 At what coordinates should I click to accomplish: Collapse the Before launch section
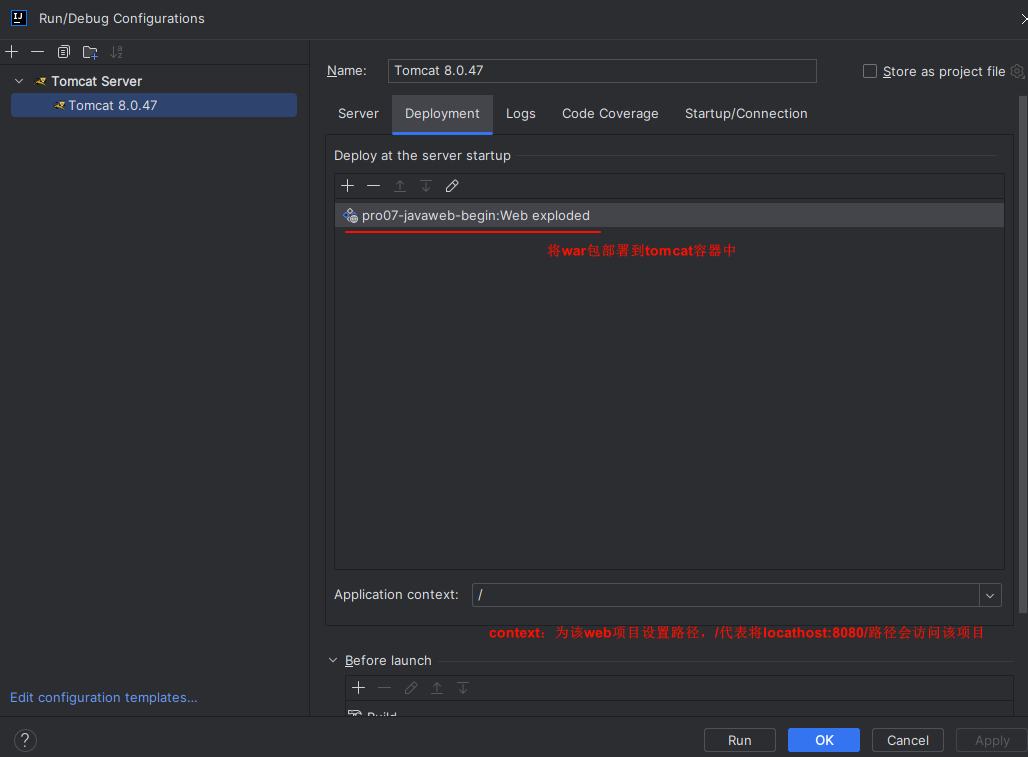(x=333, y=660)
